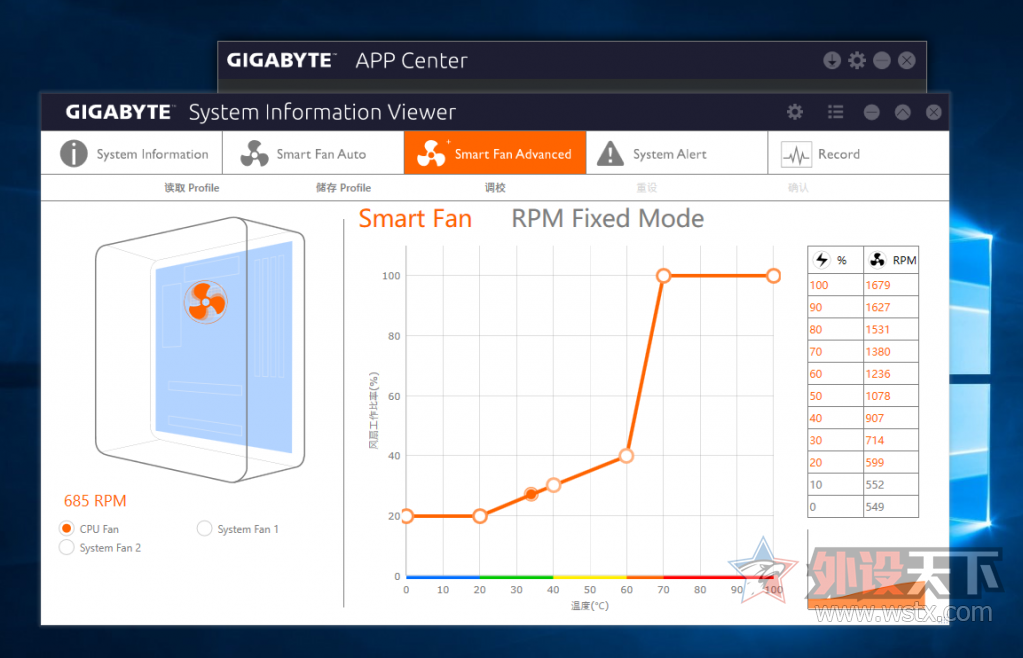Click the 调校 calibrate button
The width and height of the screenshot is (1023, 658).
495,188
